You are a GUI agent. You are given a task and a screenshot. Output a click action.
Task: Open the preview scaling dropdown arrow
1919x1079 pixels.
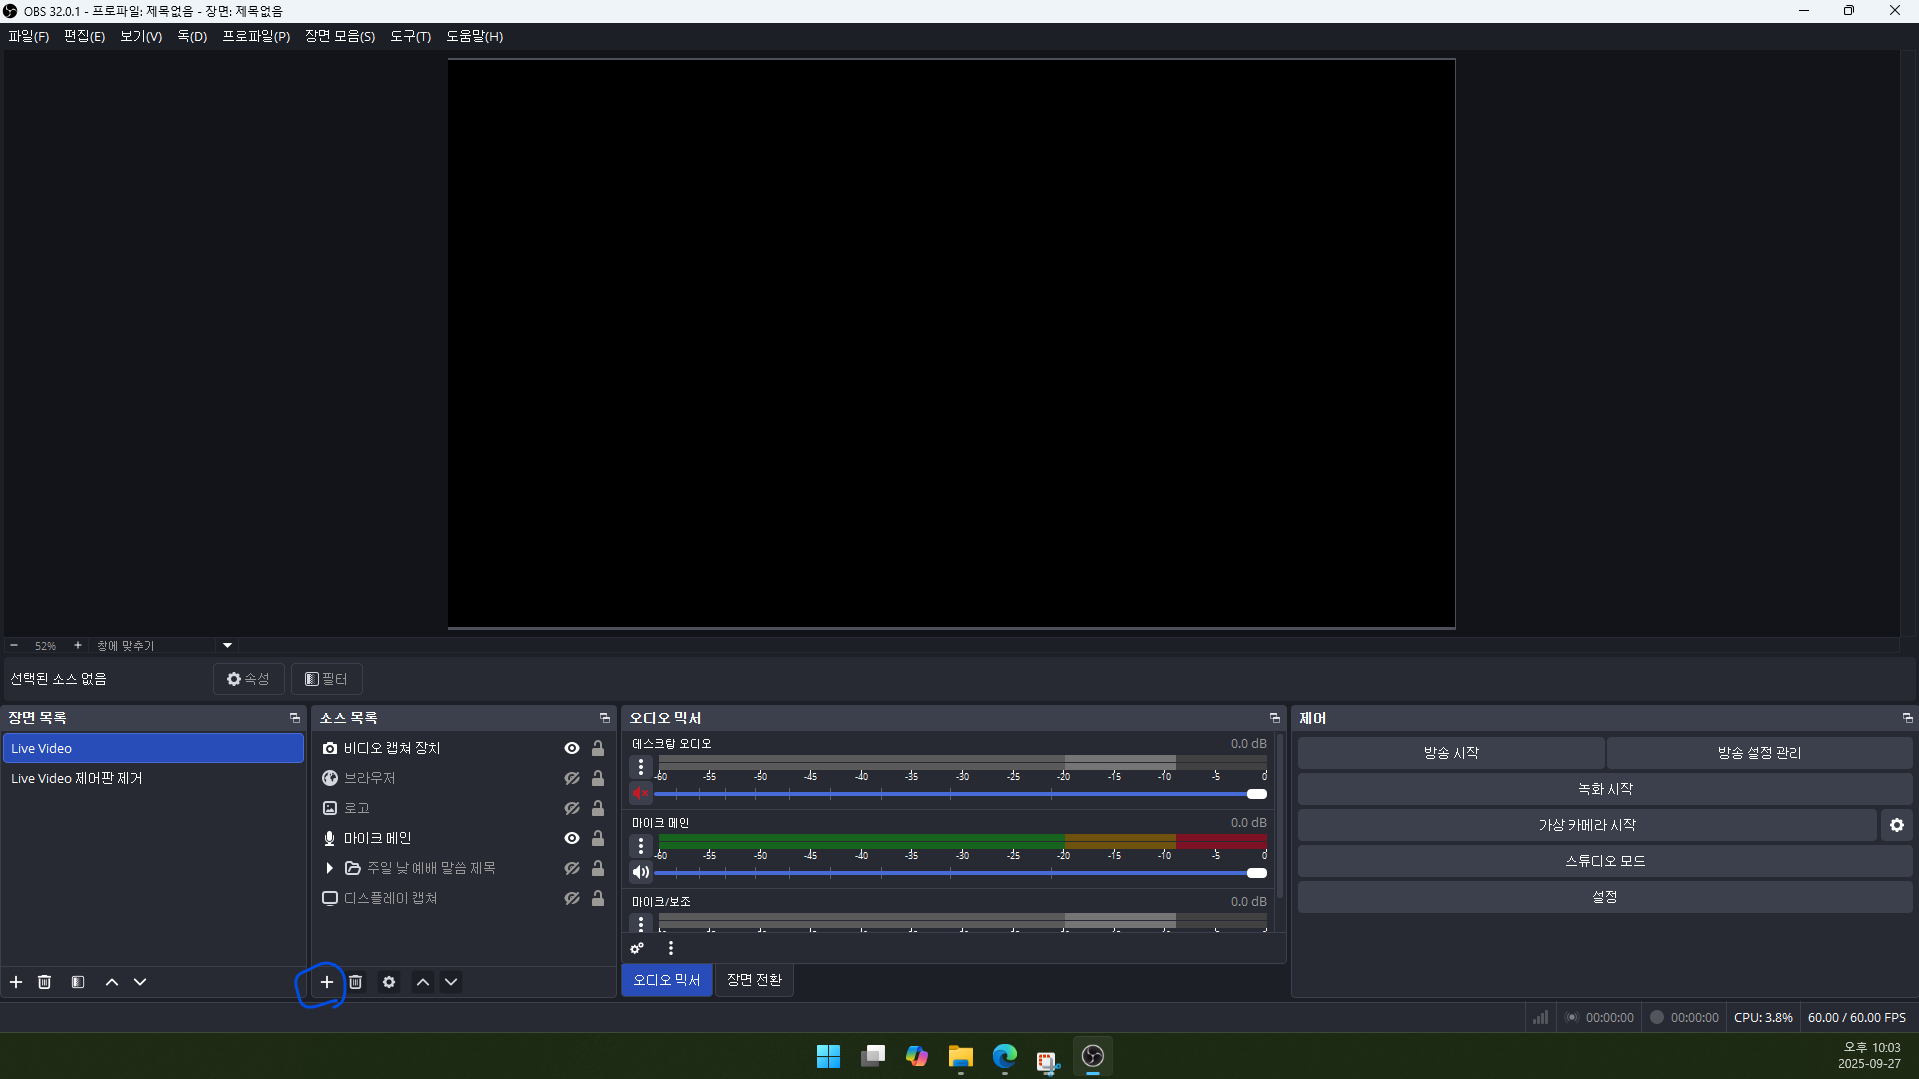pos(227,646)
